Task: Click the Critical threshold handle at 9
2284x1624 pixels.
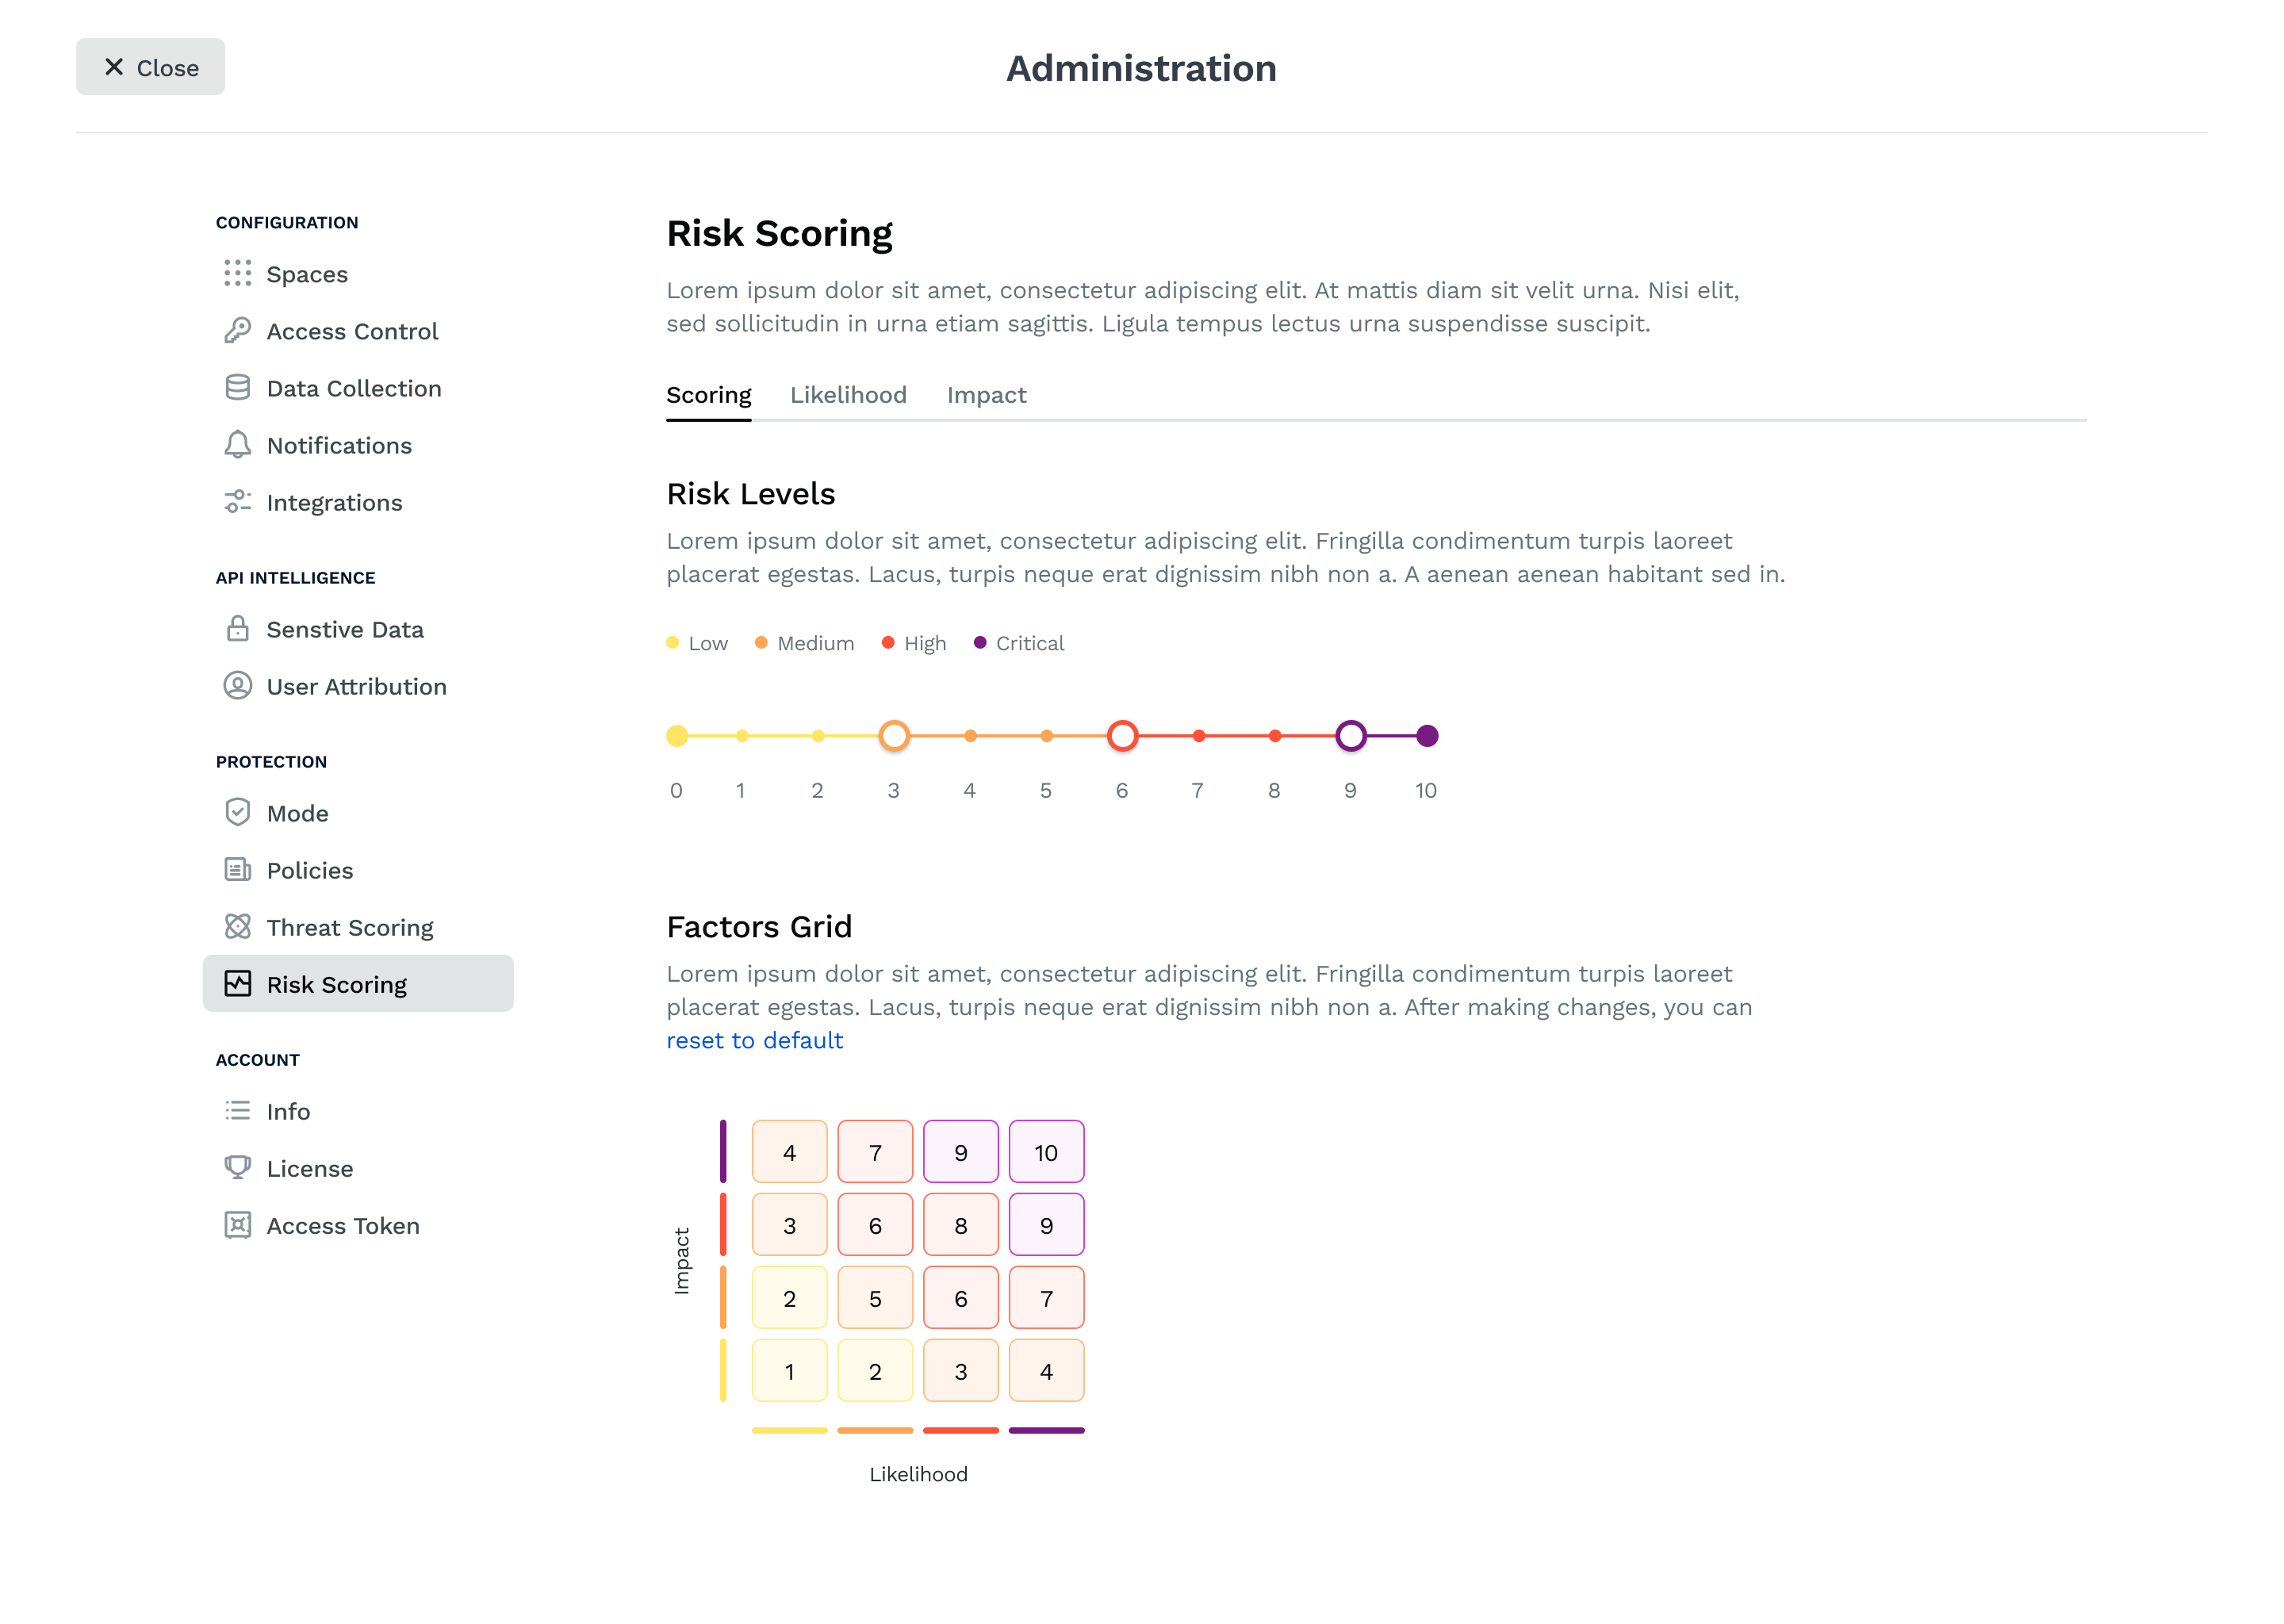Action: pyautogui.click(x=1350, y=736)
